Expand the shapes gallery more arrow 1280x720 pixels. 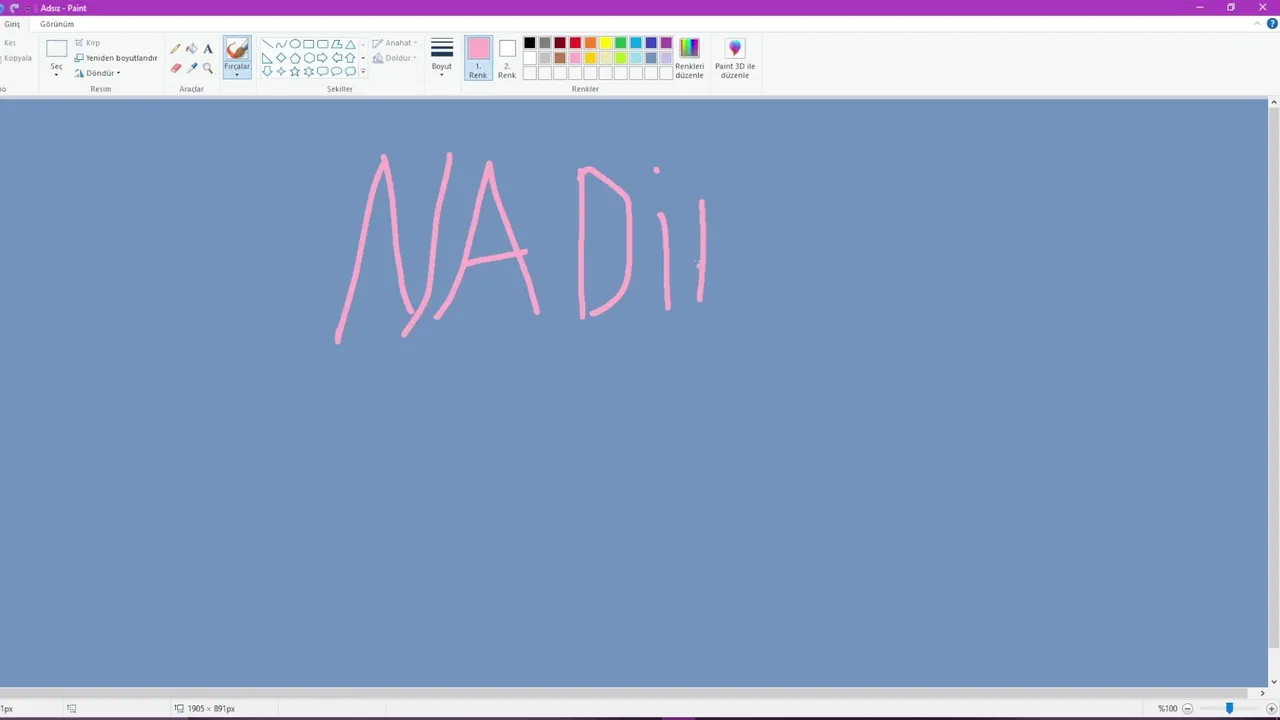click(363, 72)
